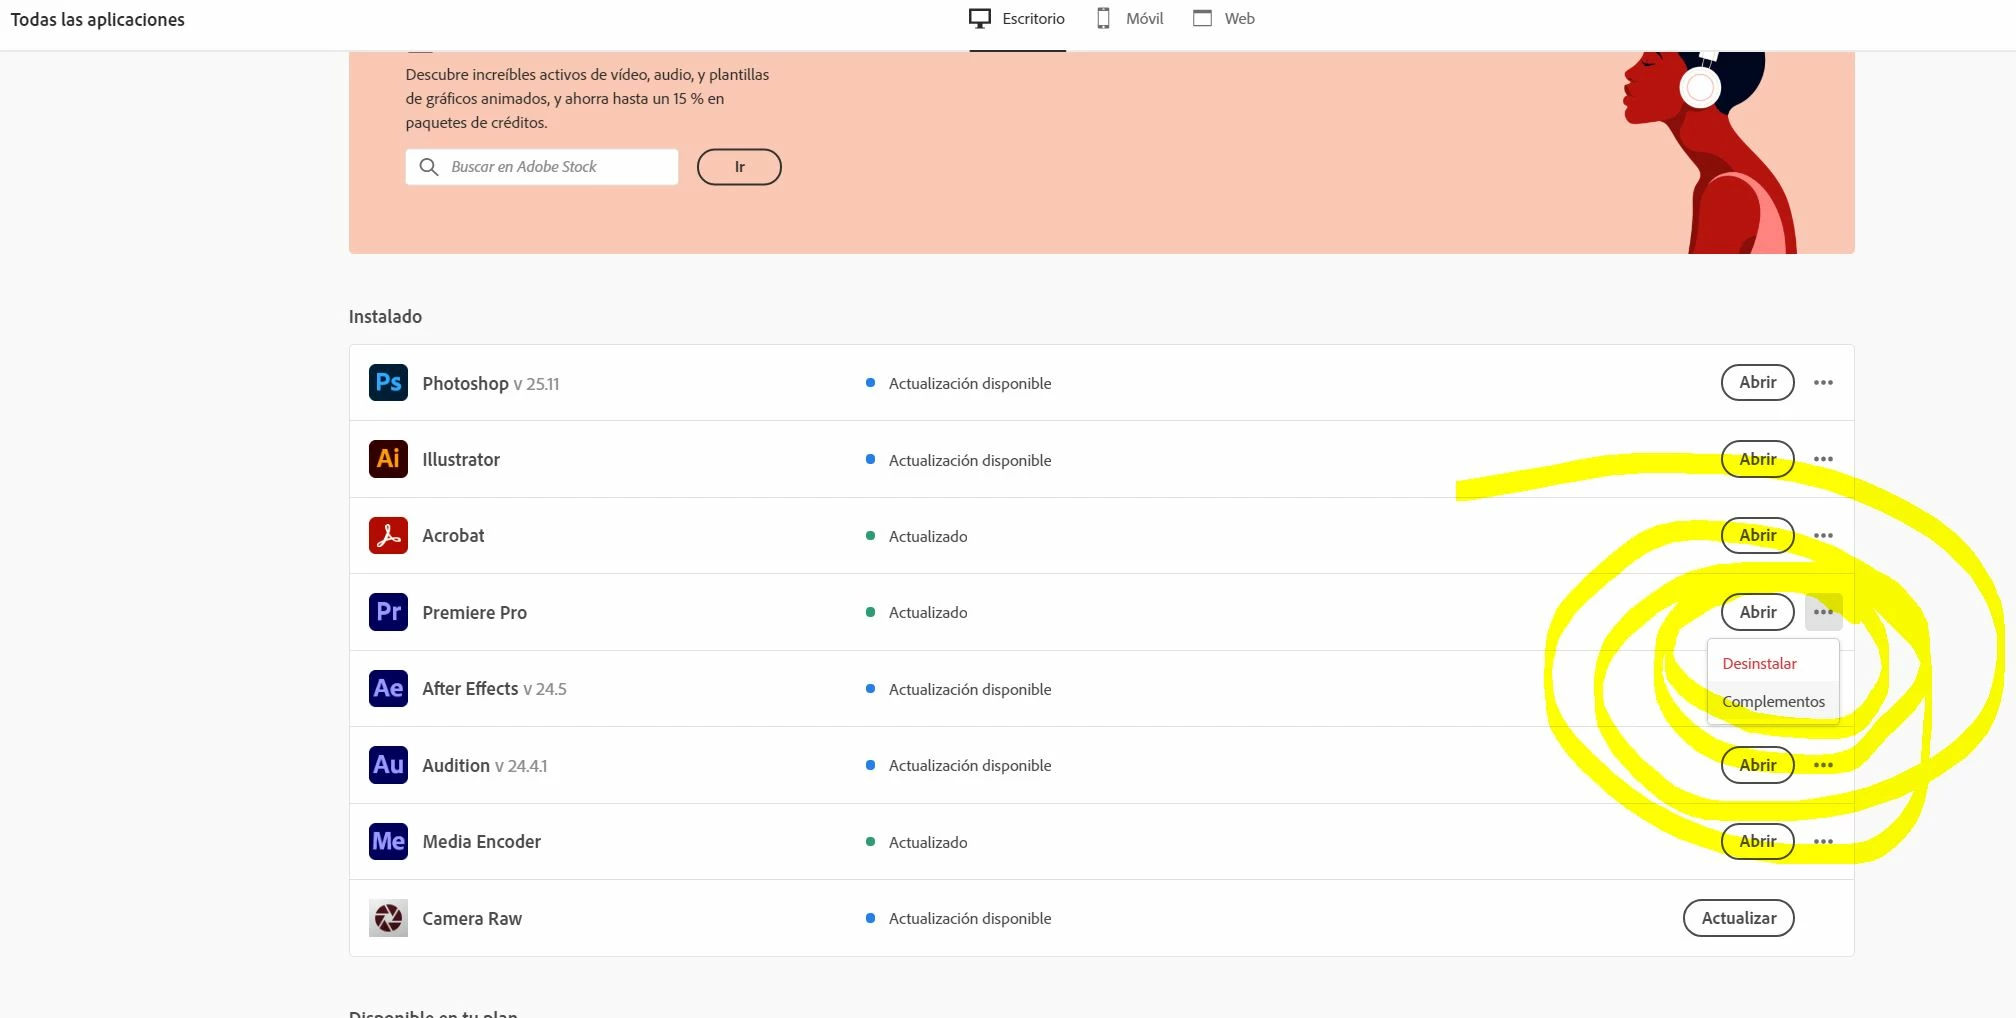Click the Photoshop v 25.11 name

(491, 383)
